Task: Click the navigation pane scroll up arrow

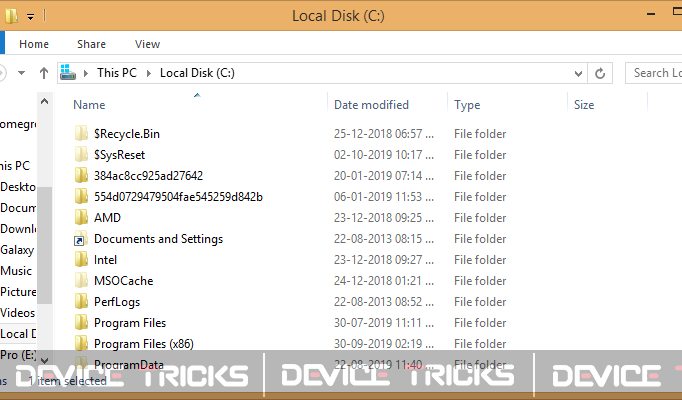Action: 44,102
